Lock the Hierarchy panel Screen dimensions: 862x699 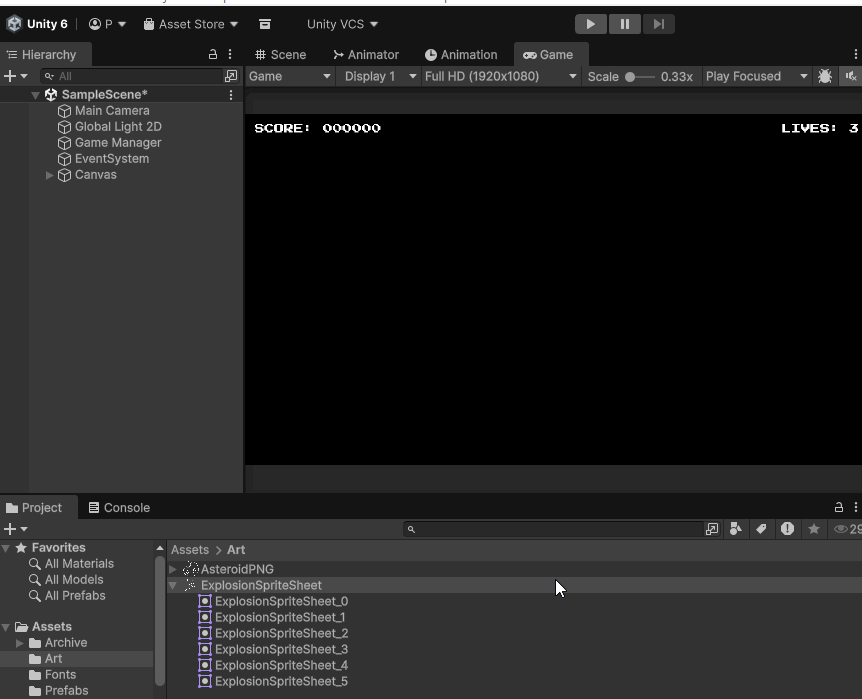[213, 54]
